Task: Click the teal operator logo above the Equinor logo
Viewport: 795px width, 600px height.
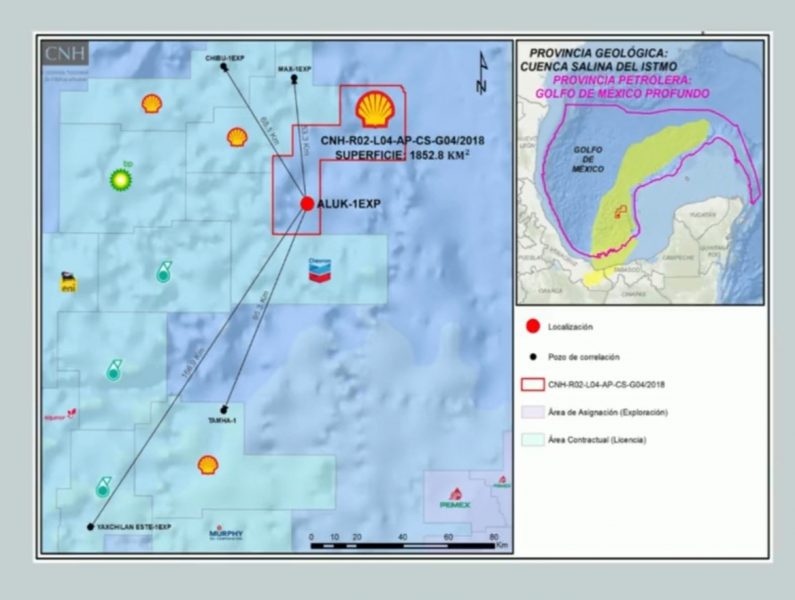Action: [x=114, y=370]
